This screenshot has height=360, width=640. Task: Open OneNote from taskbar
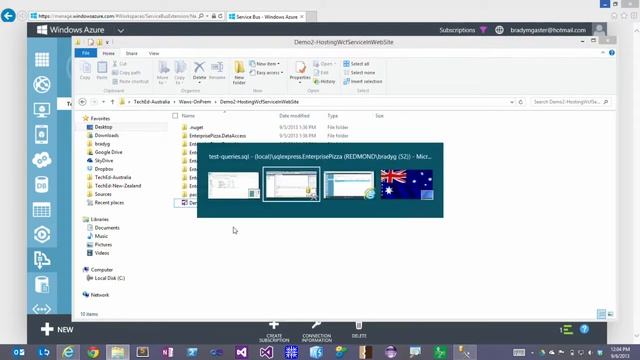point(167,352)
